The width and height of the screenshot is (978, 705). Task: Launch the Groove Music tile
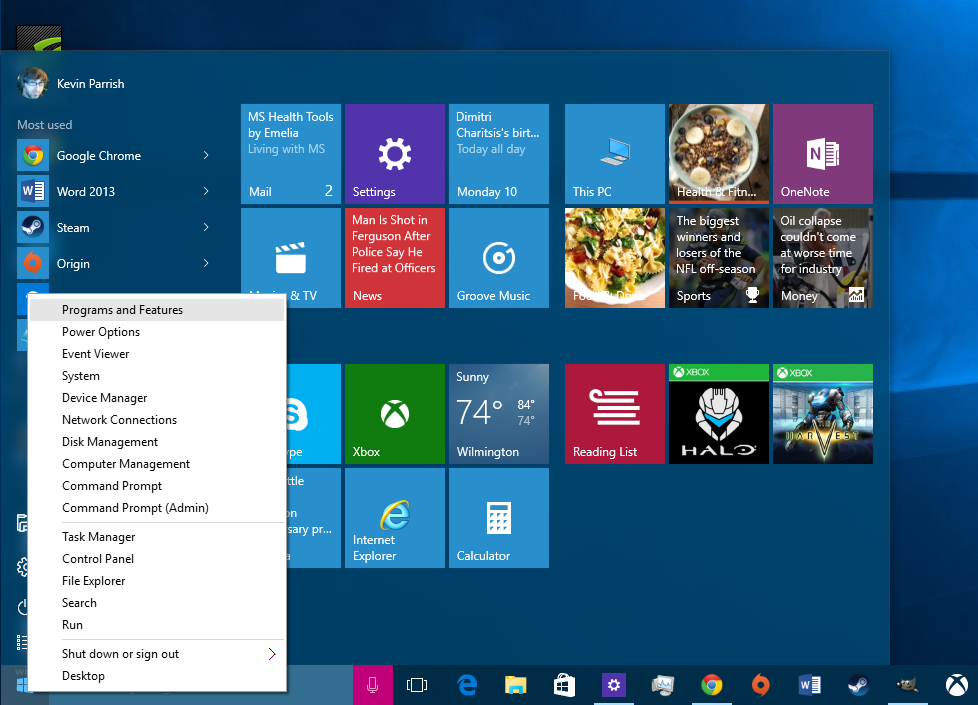pyautogui.click(x=498, y=258)
